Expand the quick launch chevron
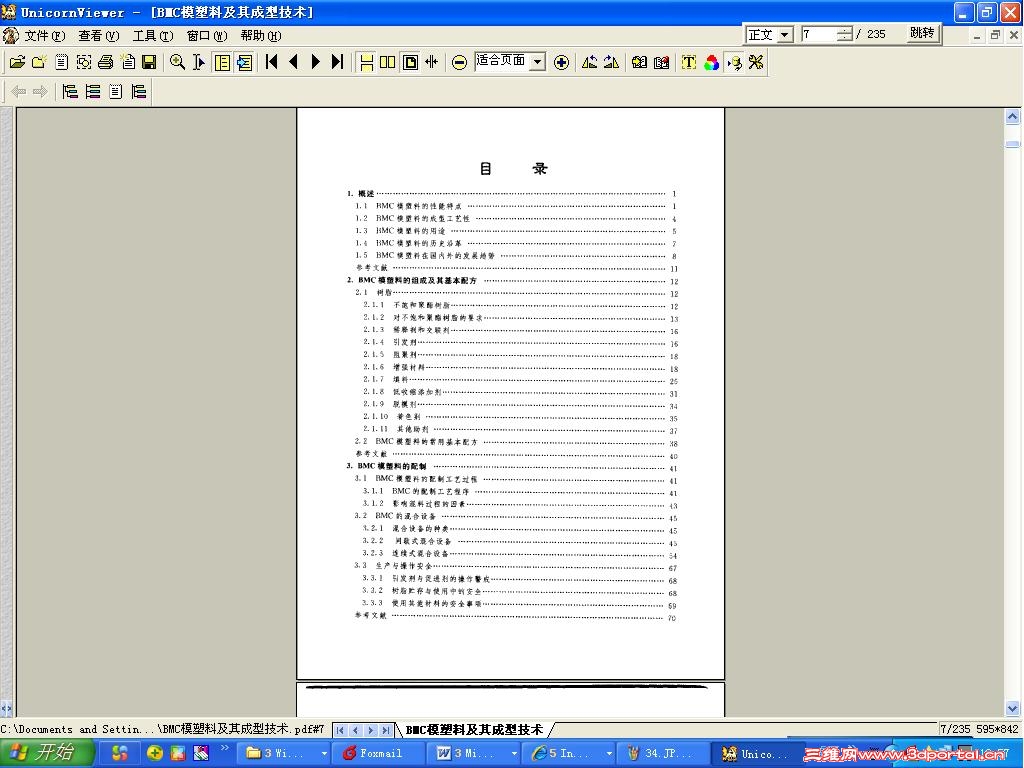This screenshot has height=768, width=1024. (x=225, y=748)
